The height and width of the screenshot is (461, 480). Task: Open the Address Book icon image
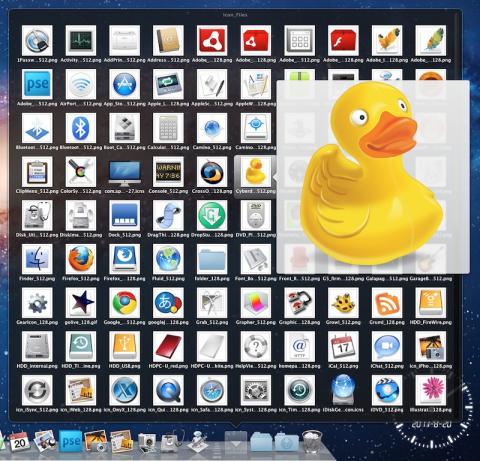click(x=168, y=40)
